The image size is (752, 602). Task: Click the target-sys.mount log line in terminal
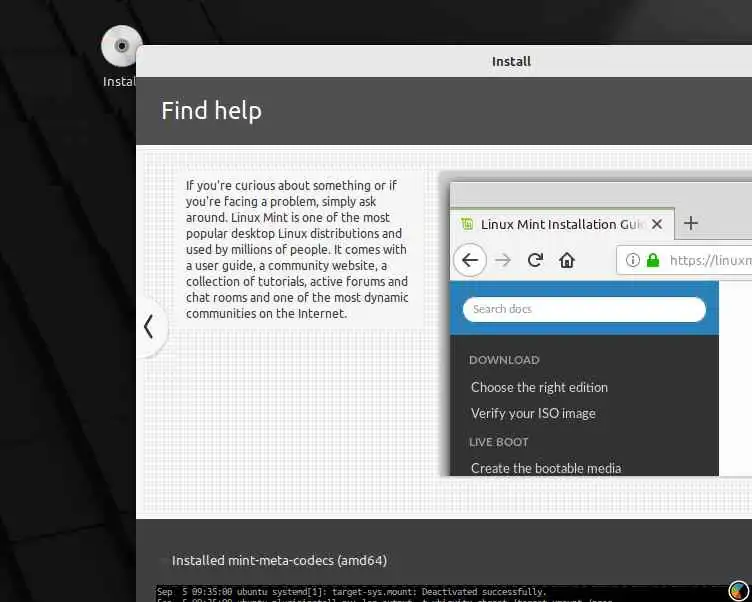click(x=352, y=591)
